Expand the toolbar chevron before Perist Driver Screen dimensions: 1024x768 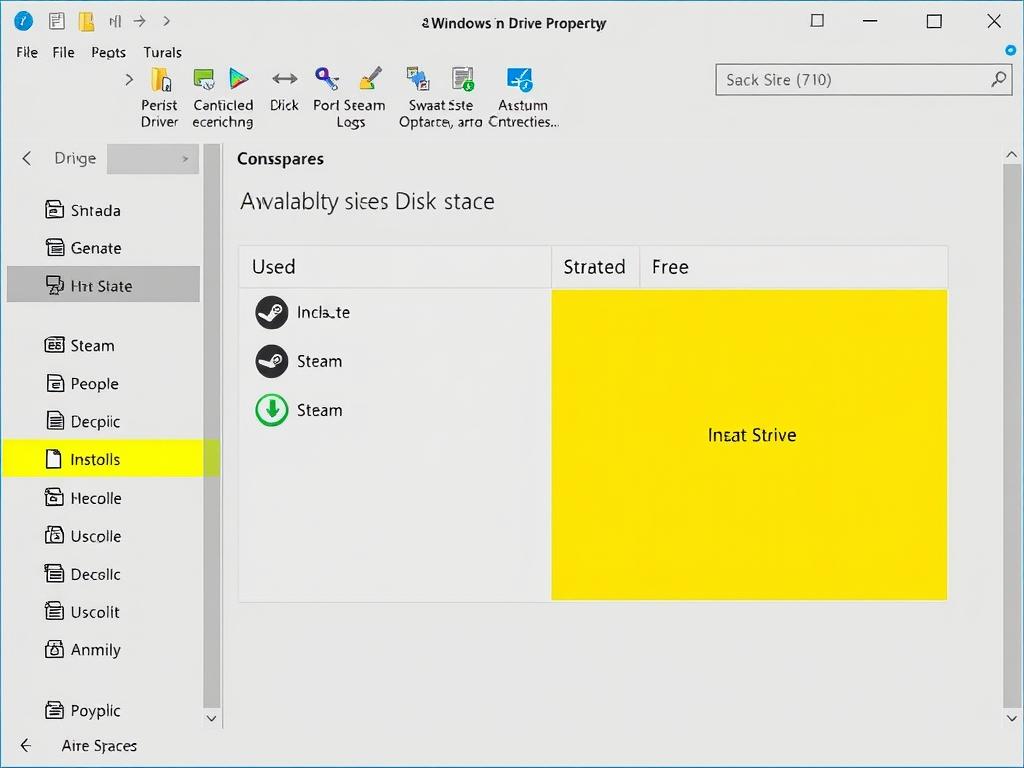129,79
